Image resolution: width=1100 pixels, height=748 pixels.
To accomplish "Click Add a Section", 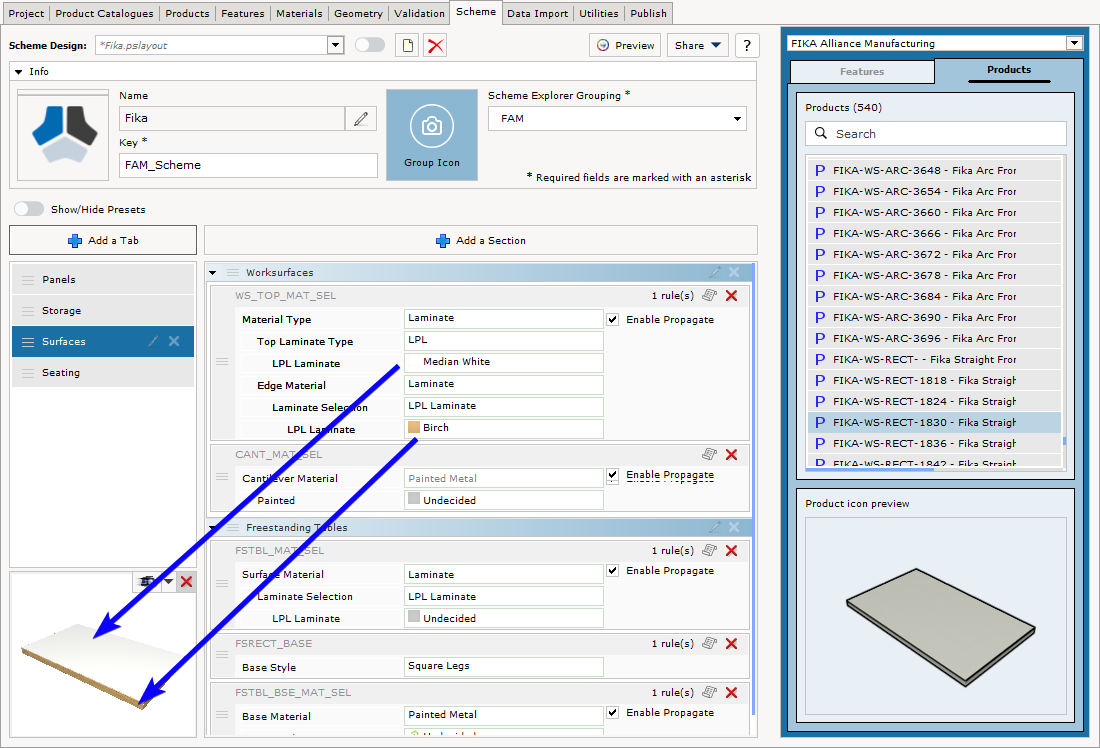I will coord(481,240).
